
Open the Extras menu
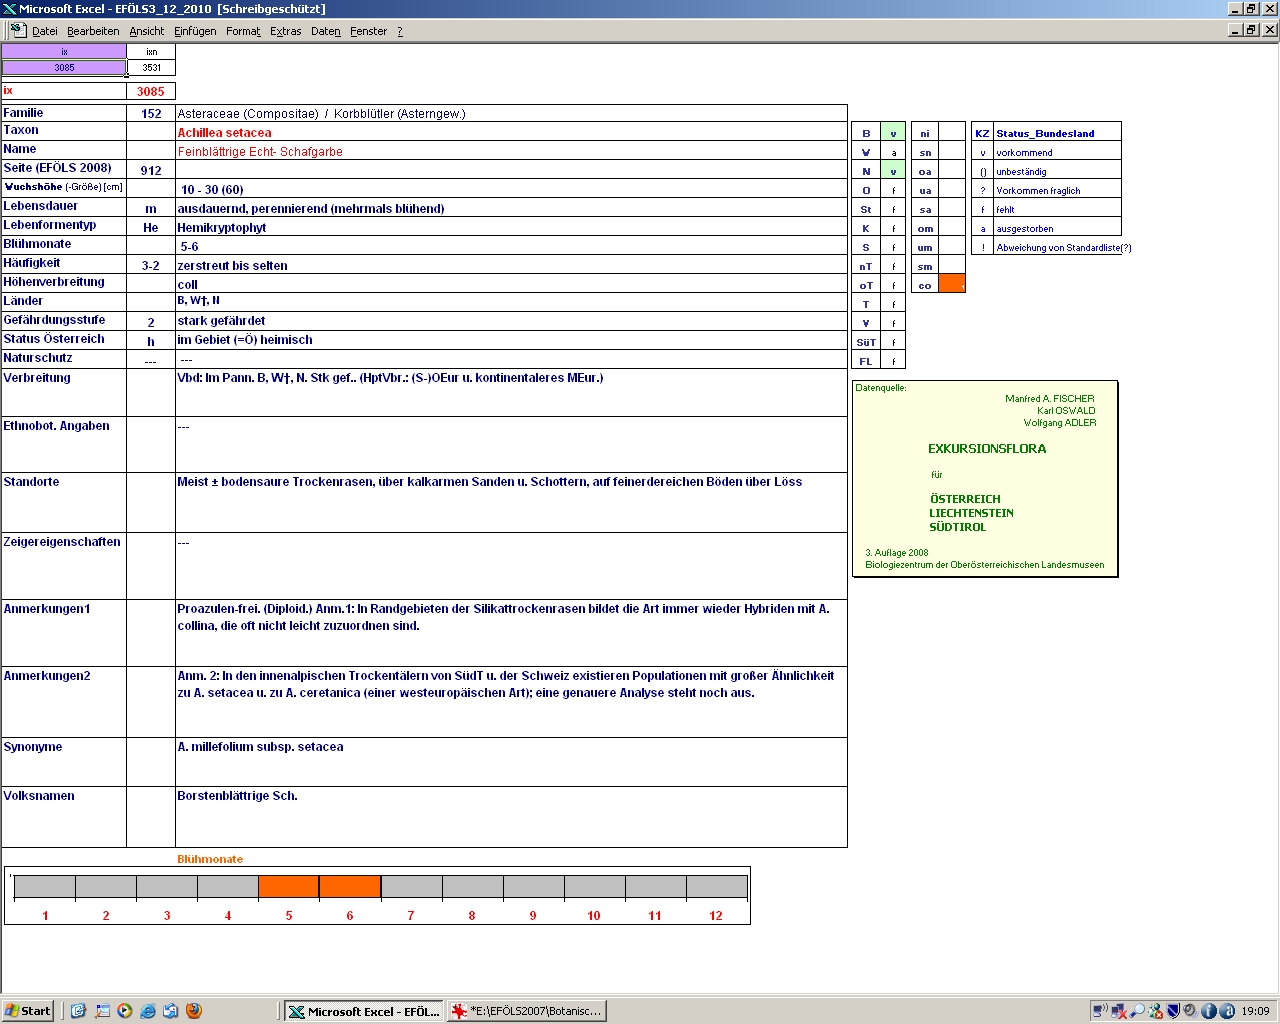pos(285,31)
